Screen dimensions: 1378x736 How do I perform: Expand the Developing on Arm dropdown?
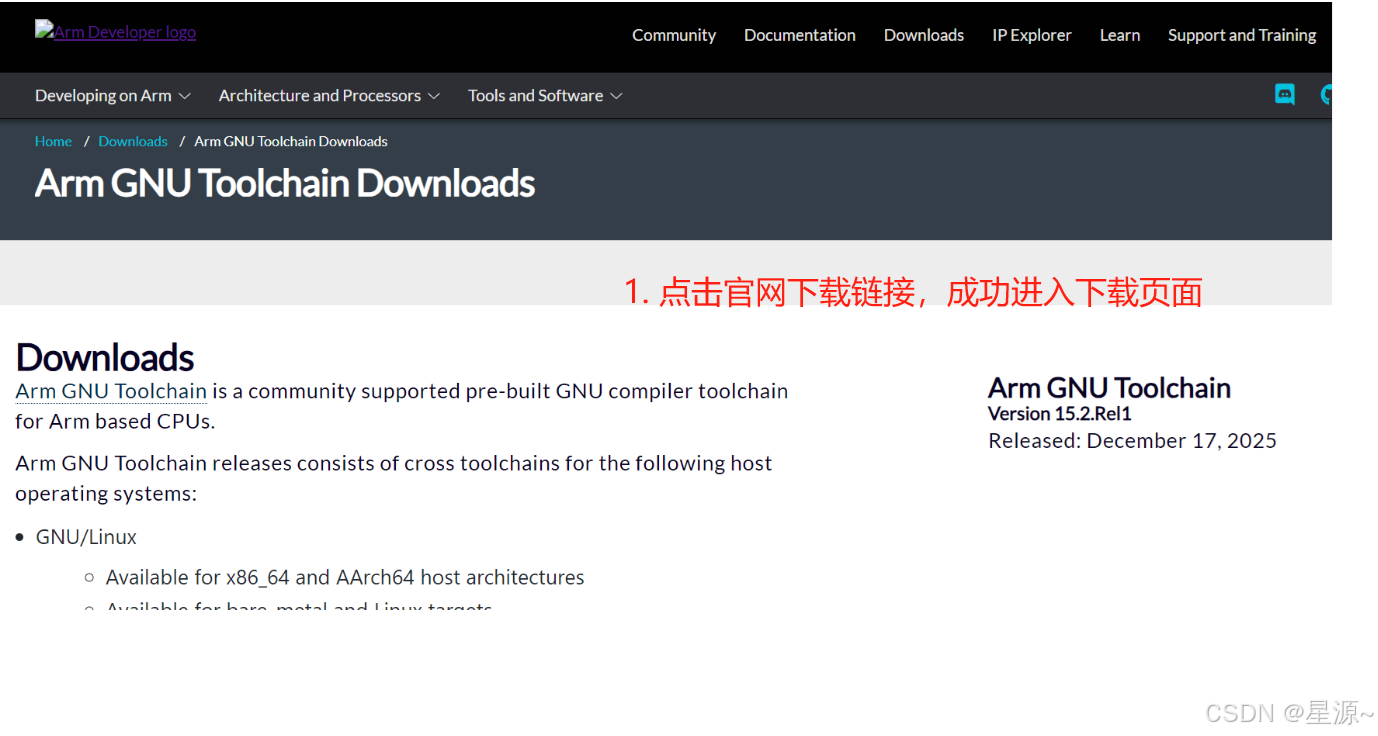[113, 95]
